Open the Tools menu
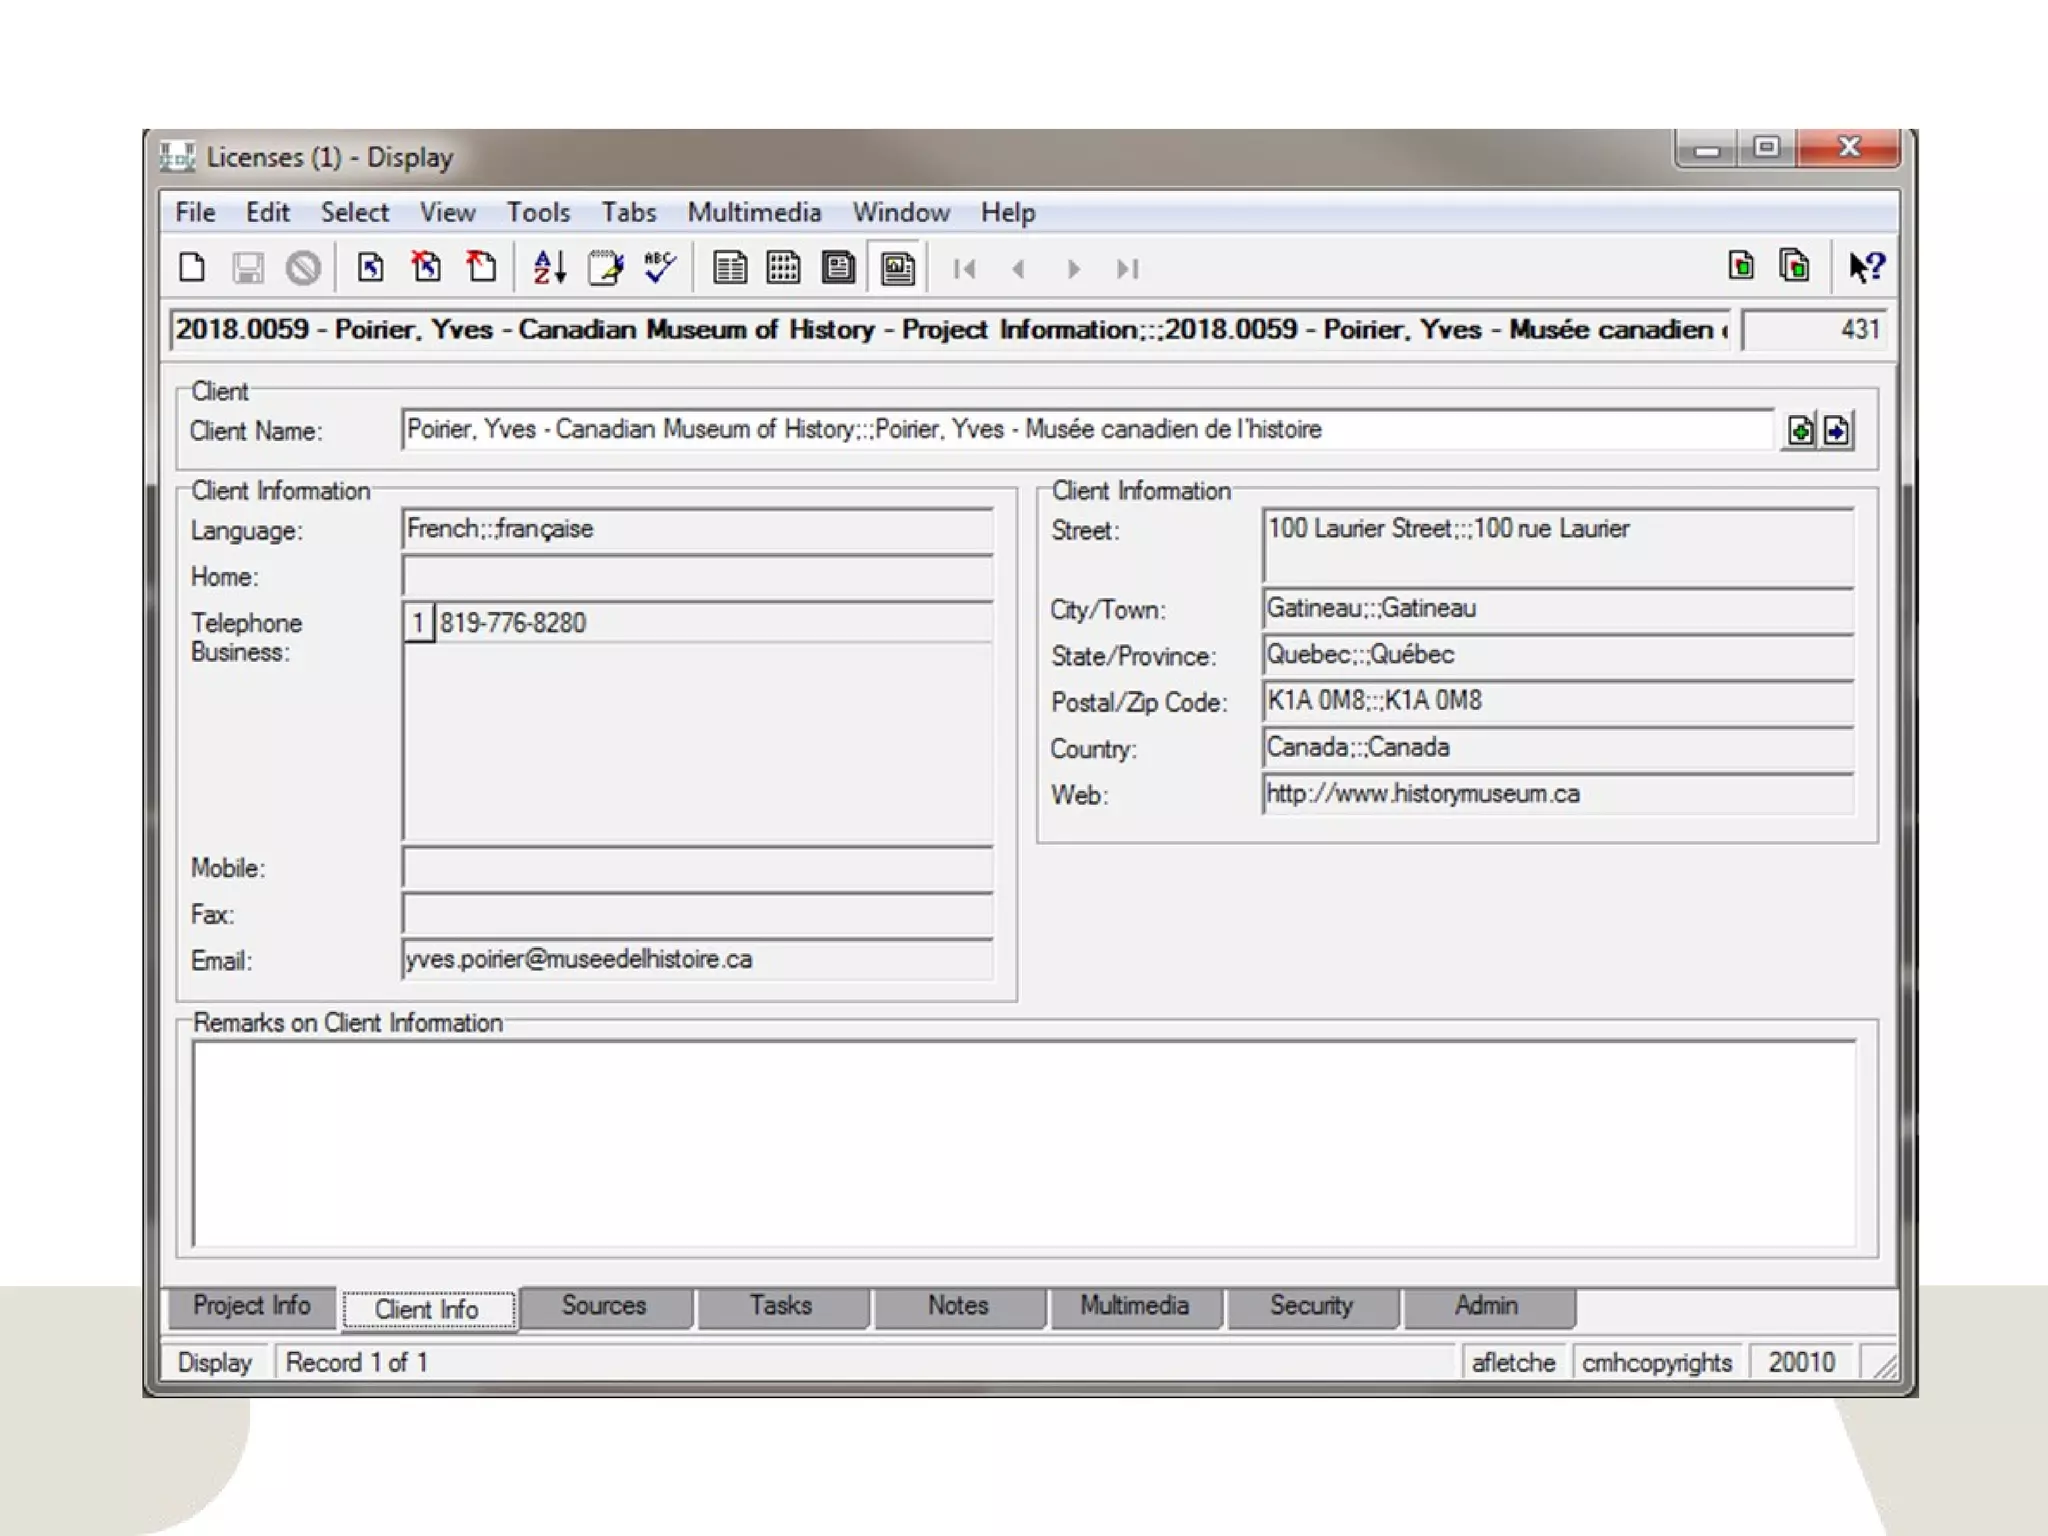 click(538, 213)
